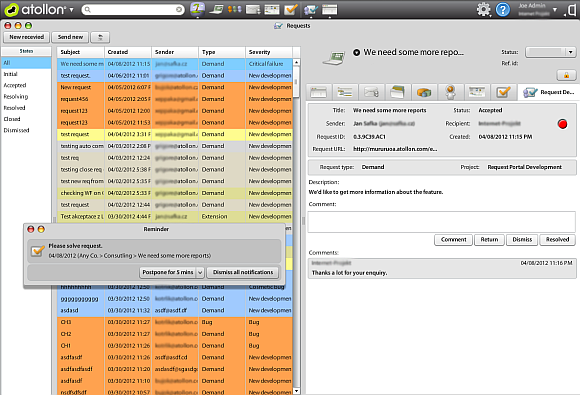Click the laptop project icon in detail header

click(x=334, y=58)
